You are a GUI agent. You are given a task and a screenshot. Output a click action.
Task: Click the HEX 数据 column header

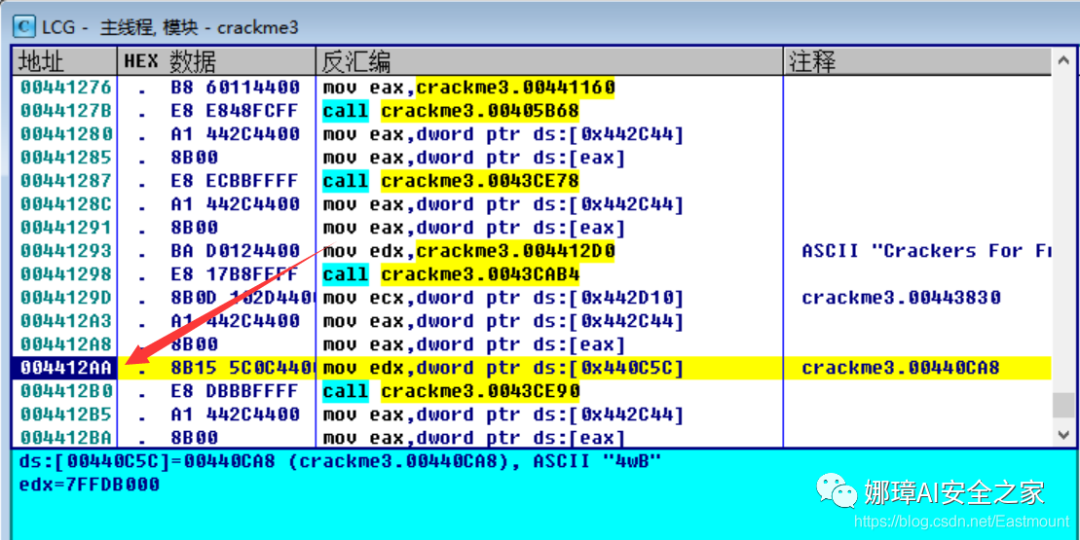click(x=216, y=62)
